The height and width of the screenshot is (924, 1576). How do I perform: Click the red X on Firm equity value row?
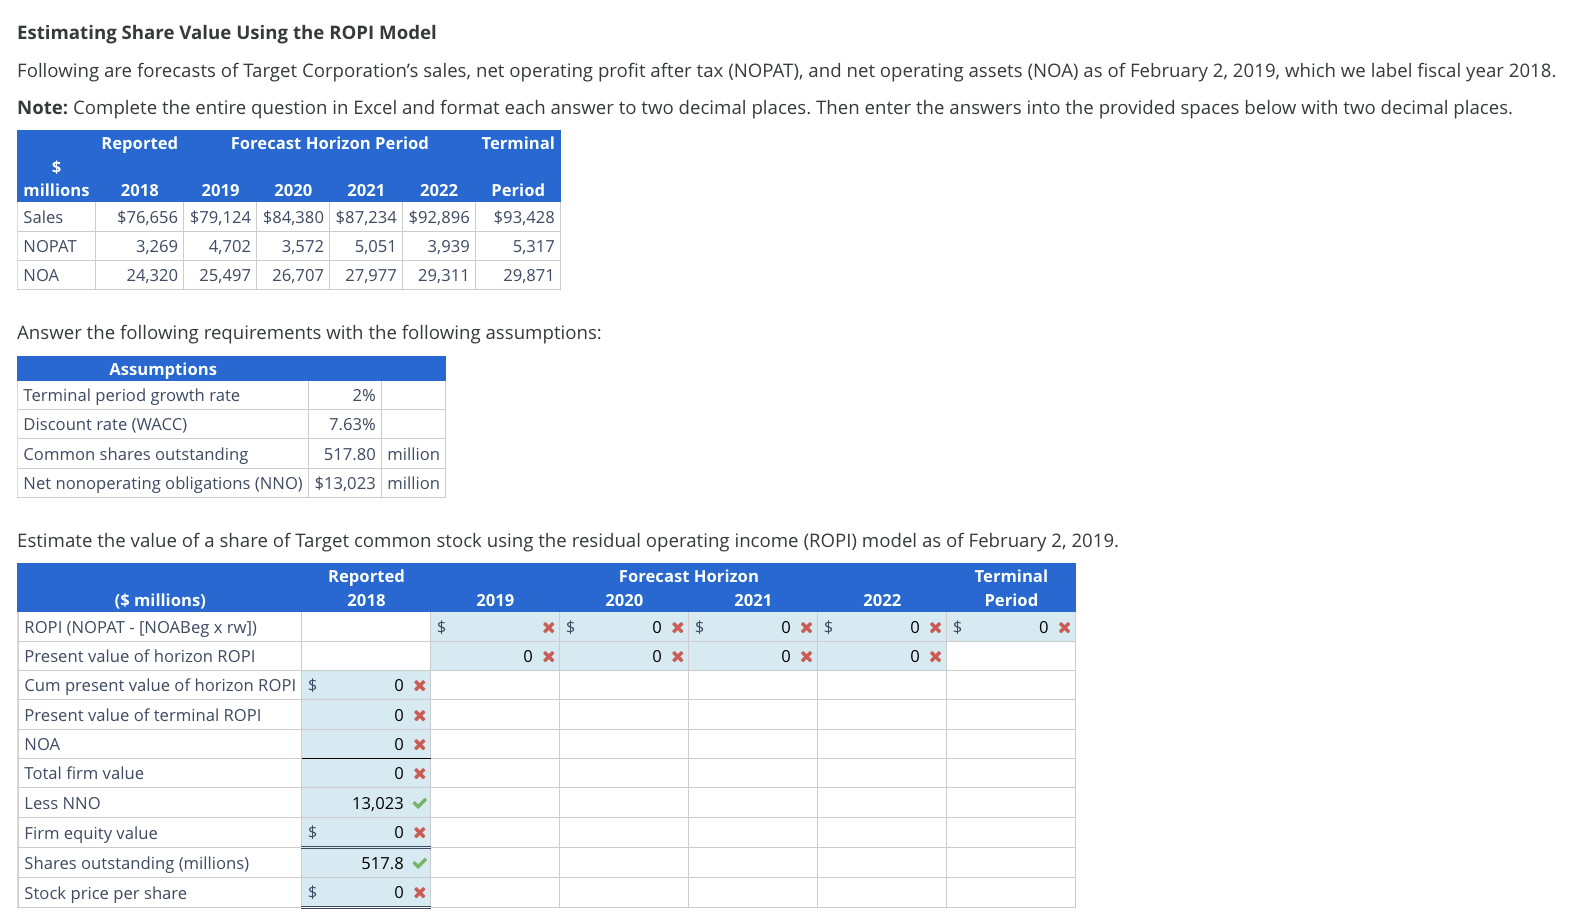click(420, 833)
